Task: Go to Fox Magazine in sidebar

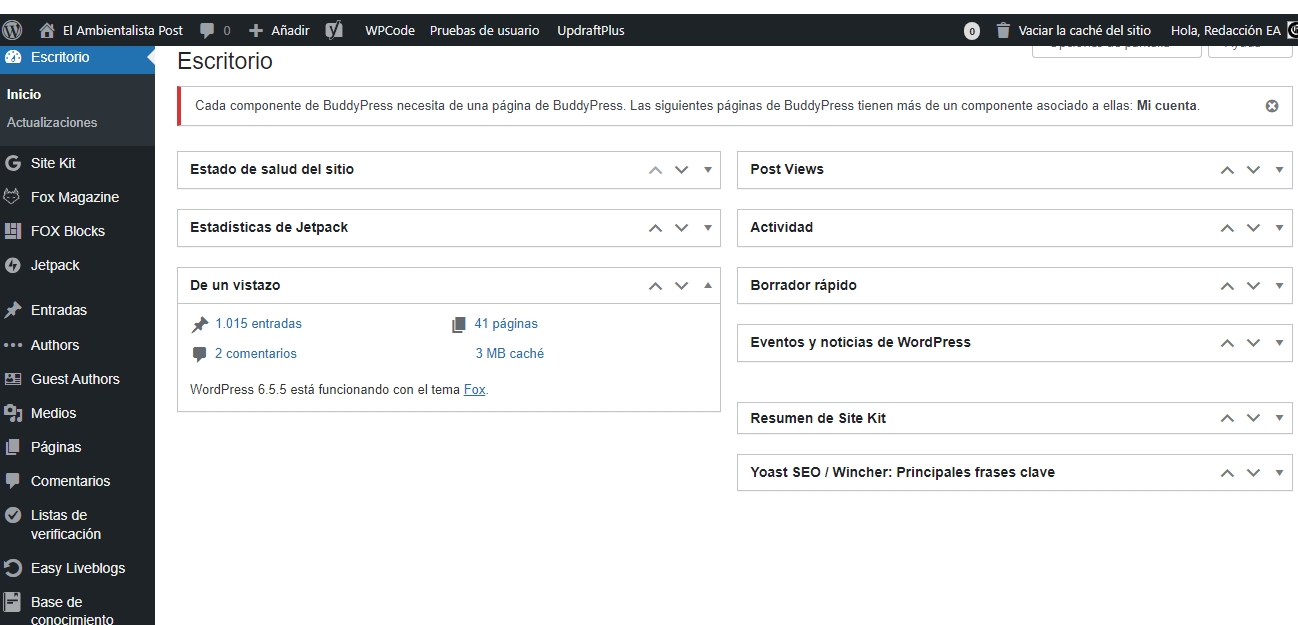Action: click(74, 197)
